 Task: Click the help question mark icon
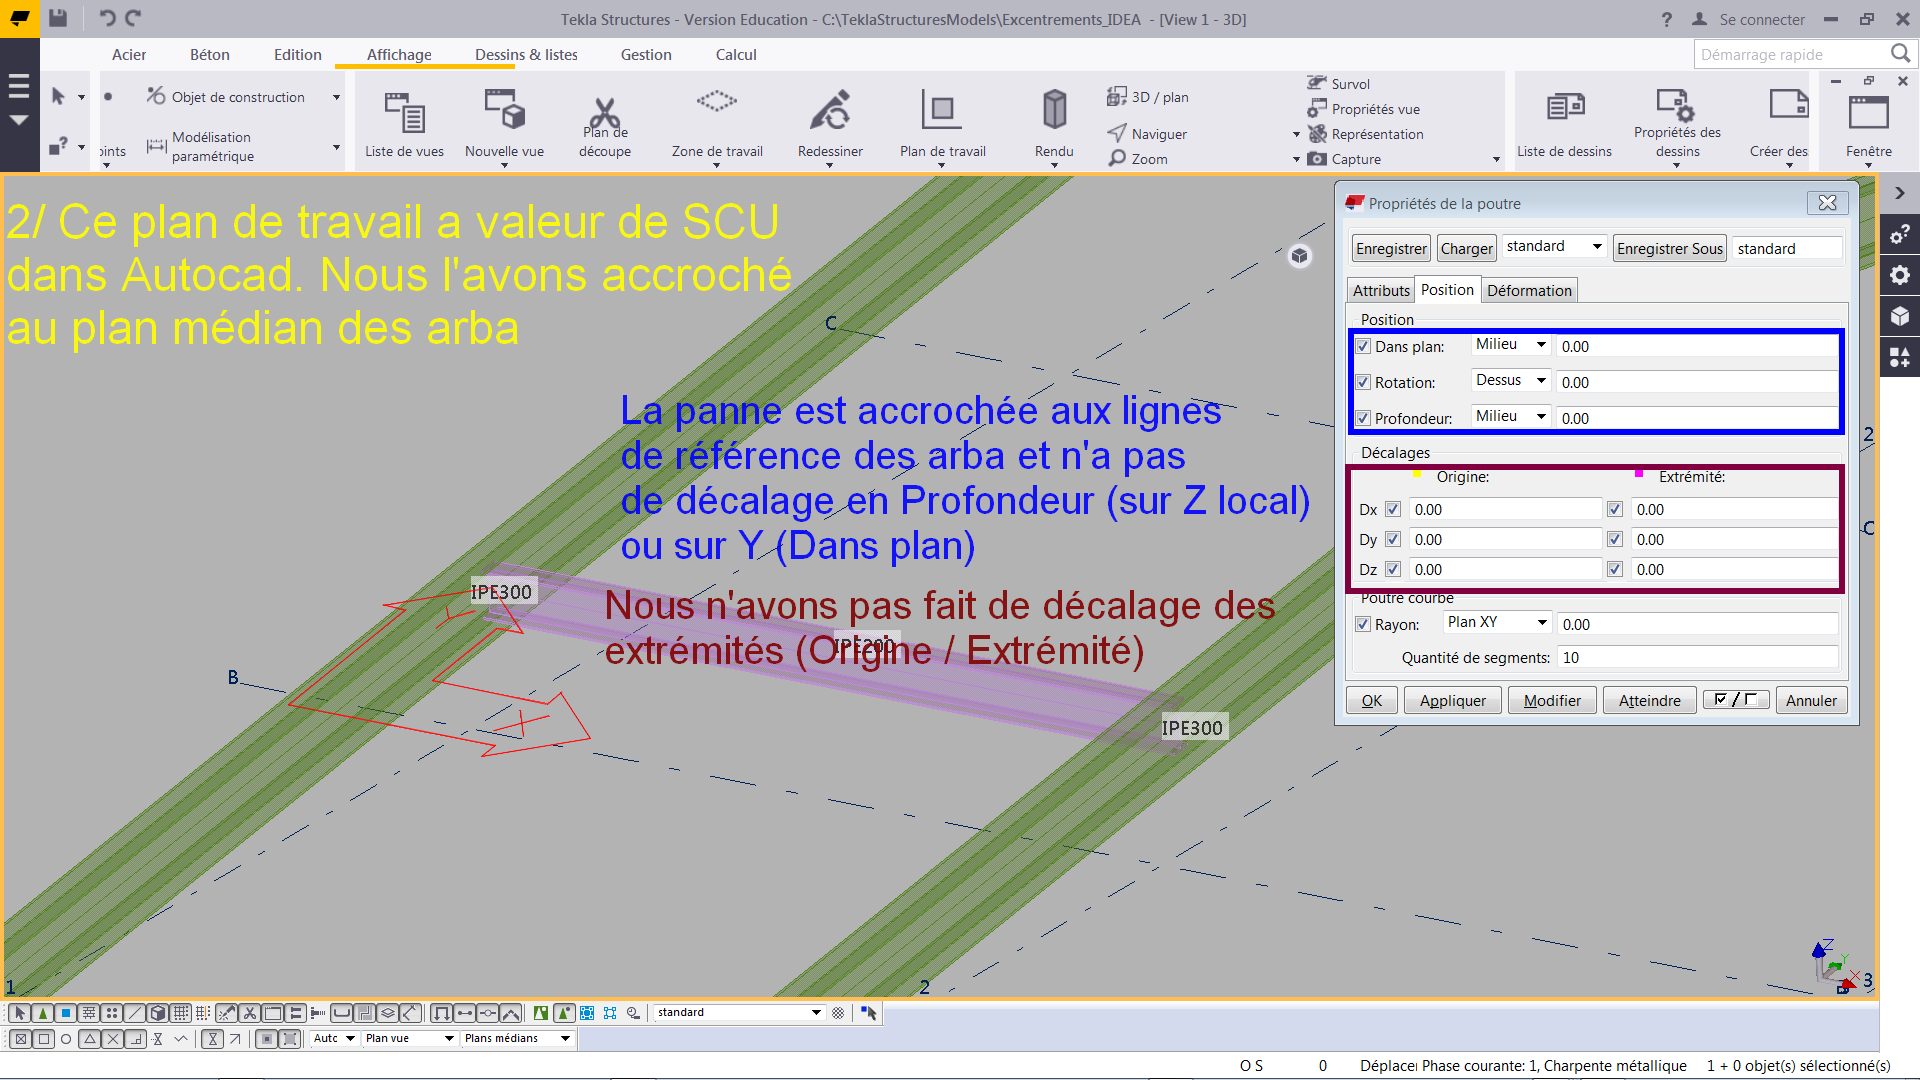click(1666, 19)
